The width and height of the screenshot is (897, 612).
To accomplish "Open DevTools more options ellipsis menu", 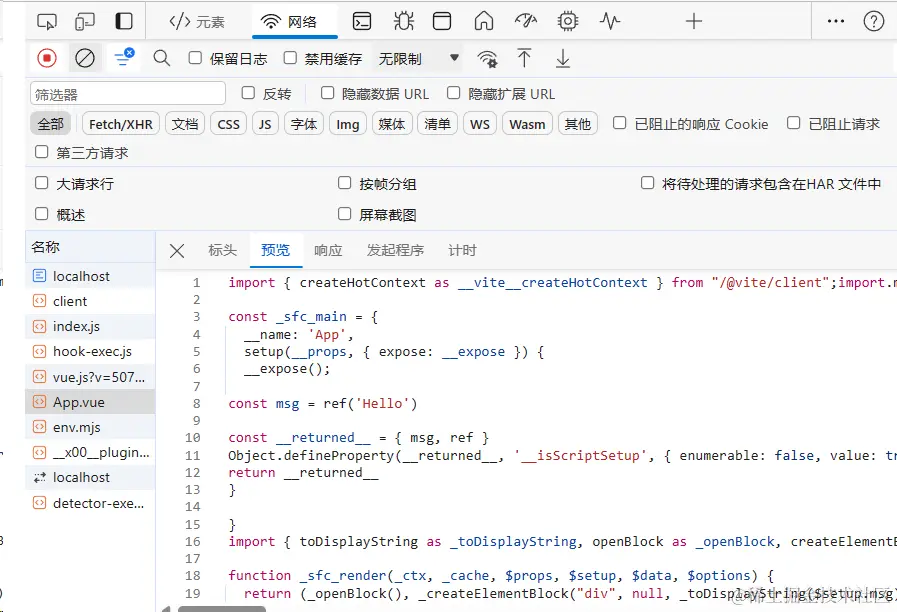I will tap(835, 22).
